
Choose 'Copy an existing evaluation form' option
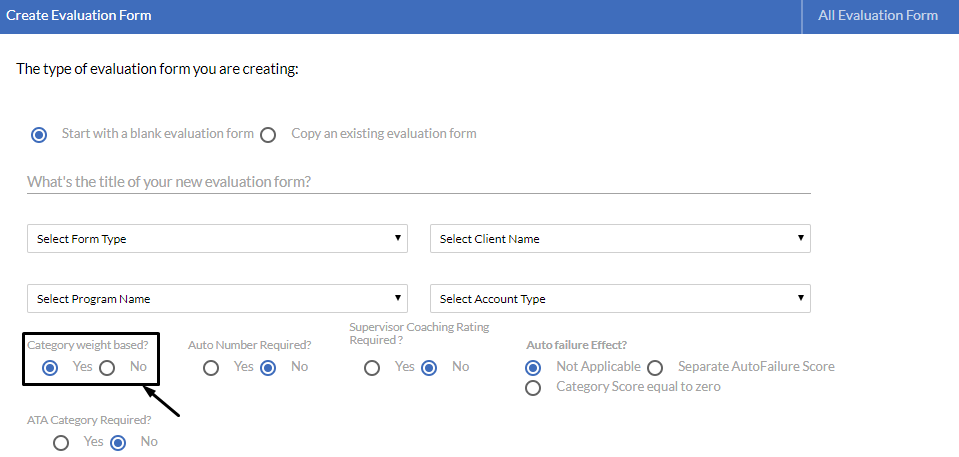point(268,135)
